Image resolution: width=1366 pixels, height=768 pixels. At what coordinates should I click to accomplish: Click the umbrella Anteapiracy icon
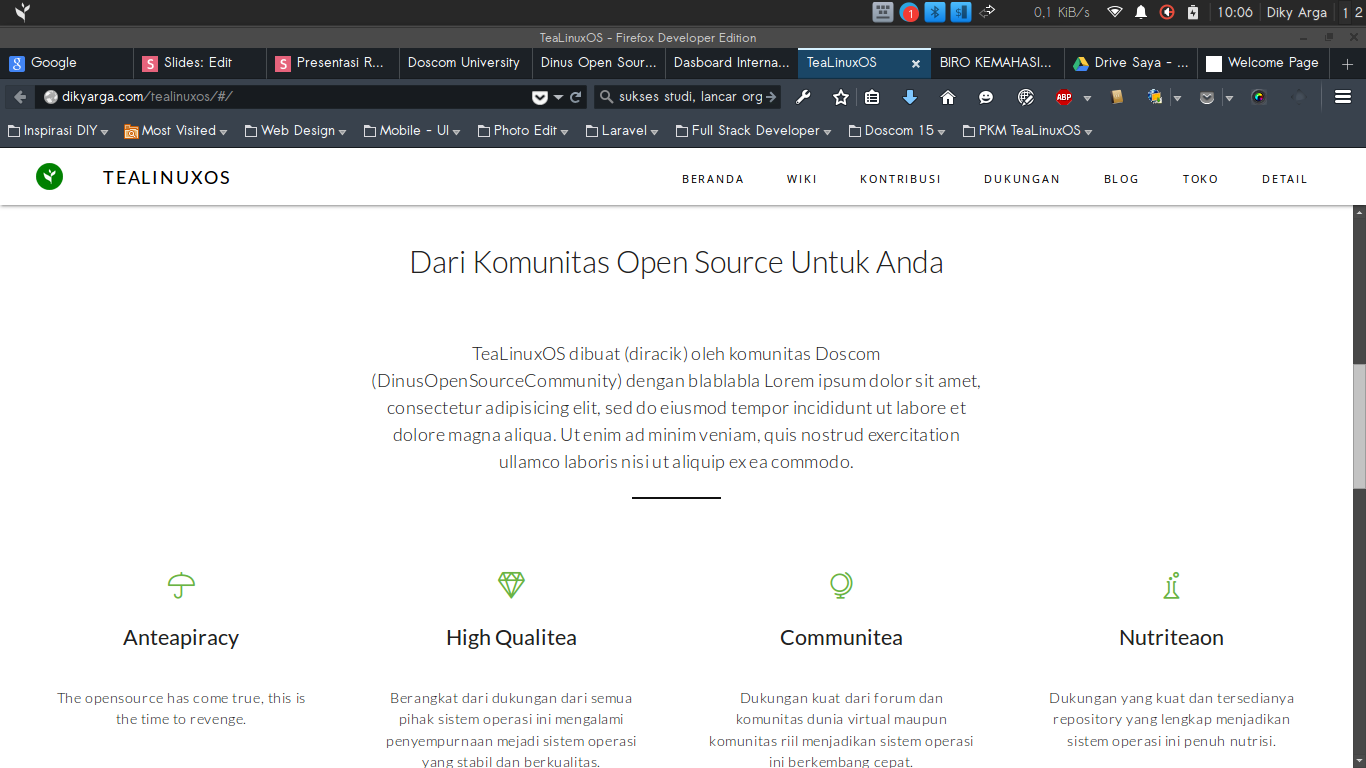tap(181, 585)
